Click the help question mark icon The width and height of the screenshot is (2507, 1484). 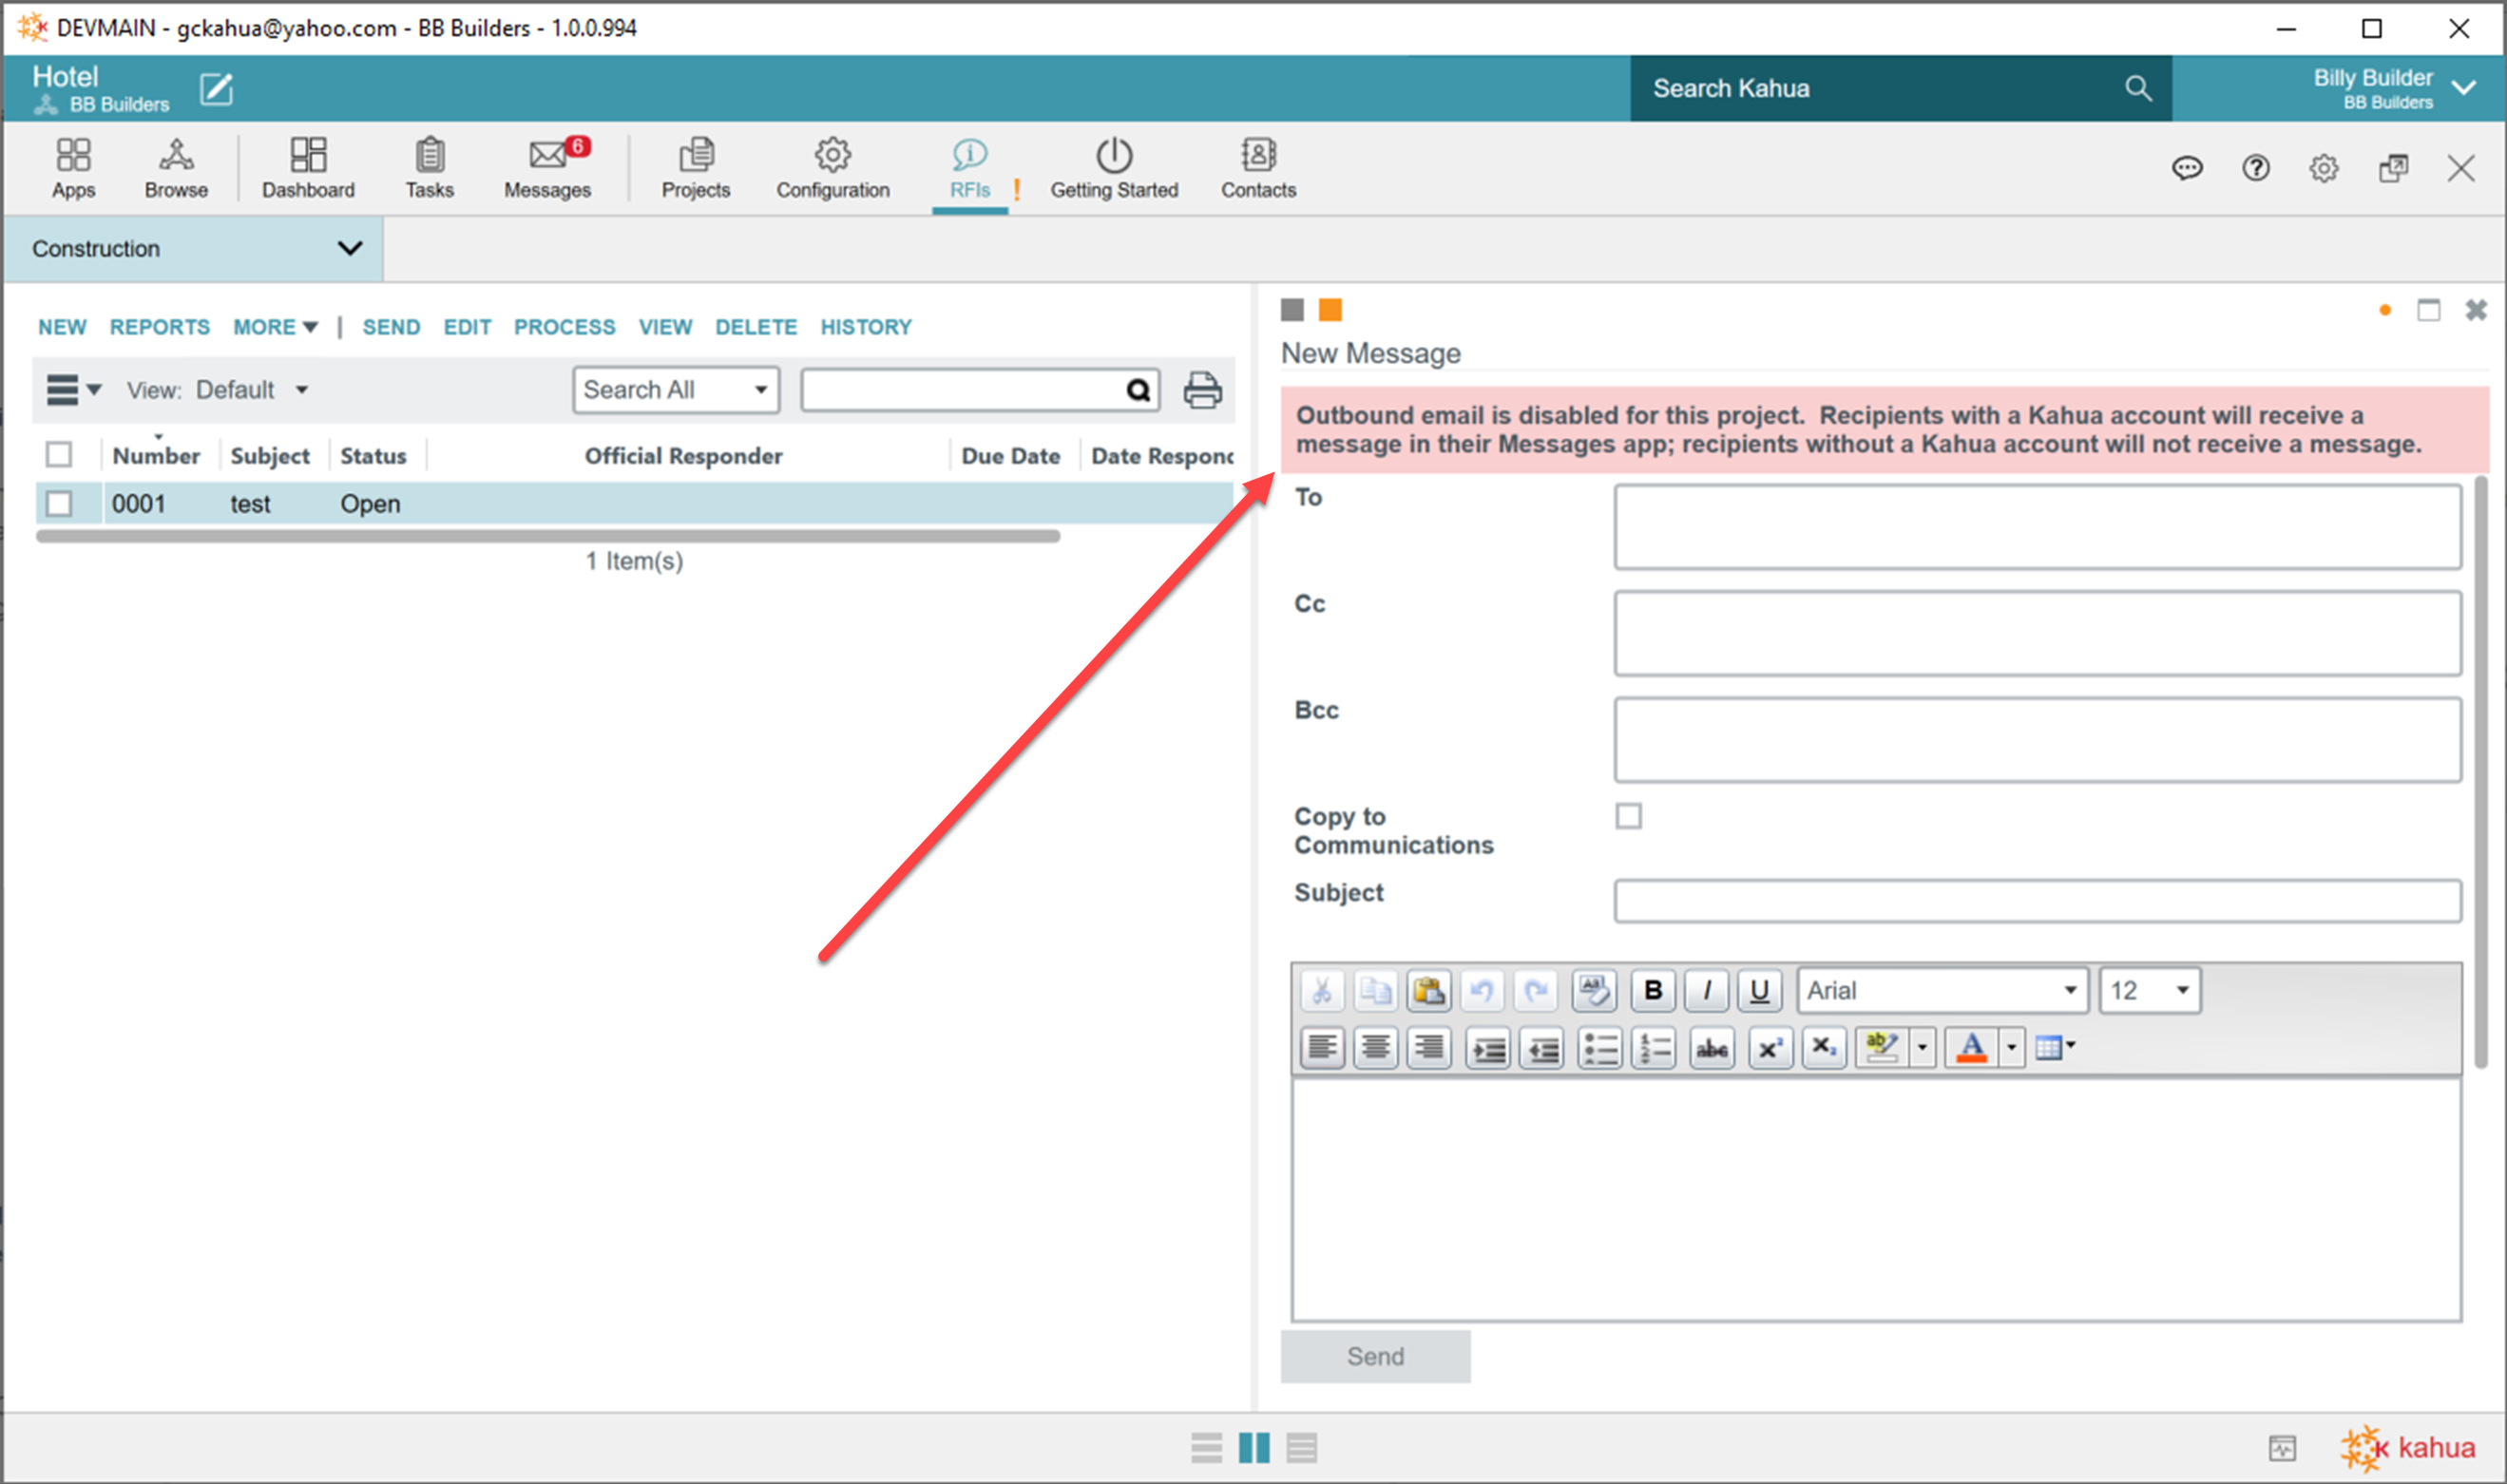2255,168
